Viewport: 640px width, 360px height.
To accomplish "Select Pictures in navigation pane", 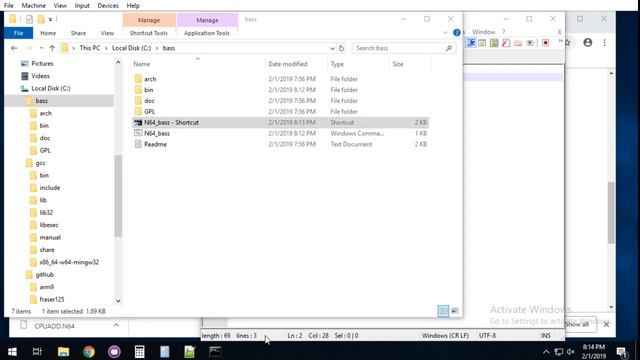I will [42, 64].
